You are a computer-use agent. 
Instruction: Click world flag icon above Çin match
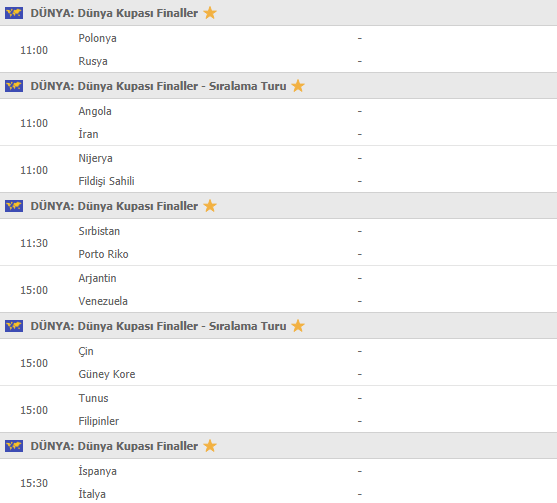pos(14,326)
